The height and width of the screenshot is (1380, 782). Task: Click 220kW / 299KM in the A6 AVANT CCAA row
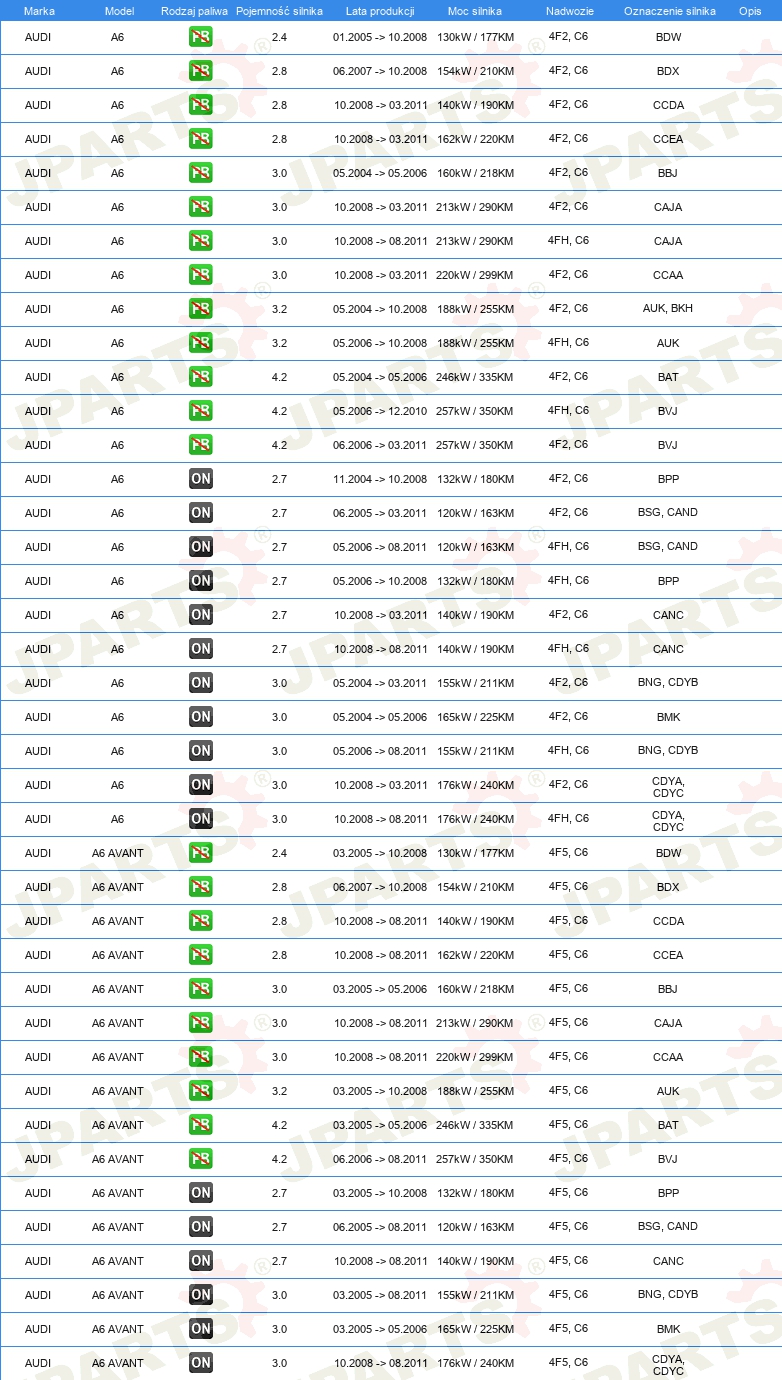[x=476, y=1058]
